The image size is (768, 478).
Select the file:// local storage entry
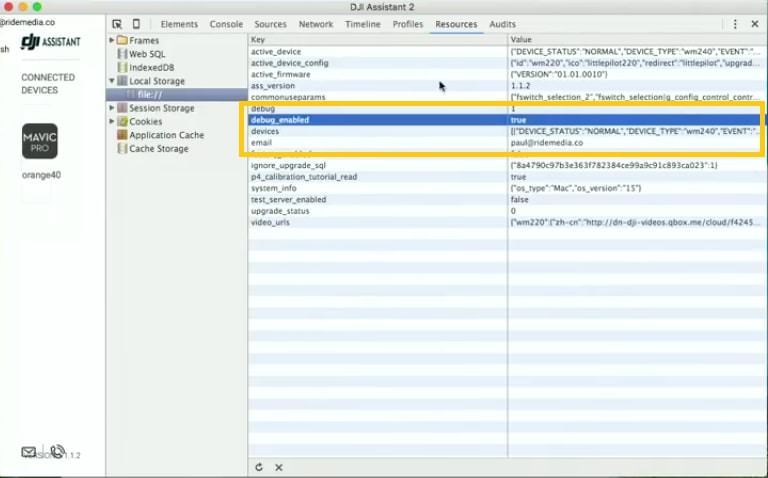[x=151, y=94]
